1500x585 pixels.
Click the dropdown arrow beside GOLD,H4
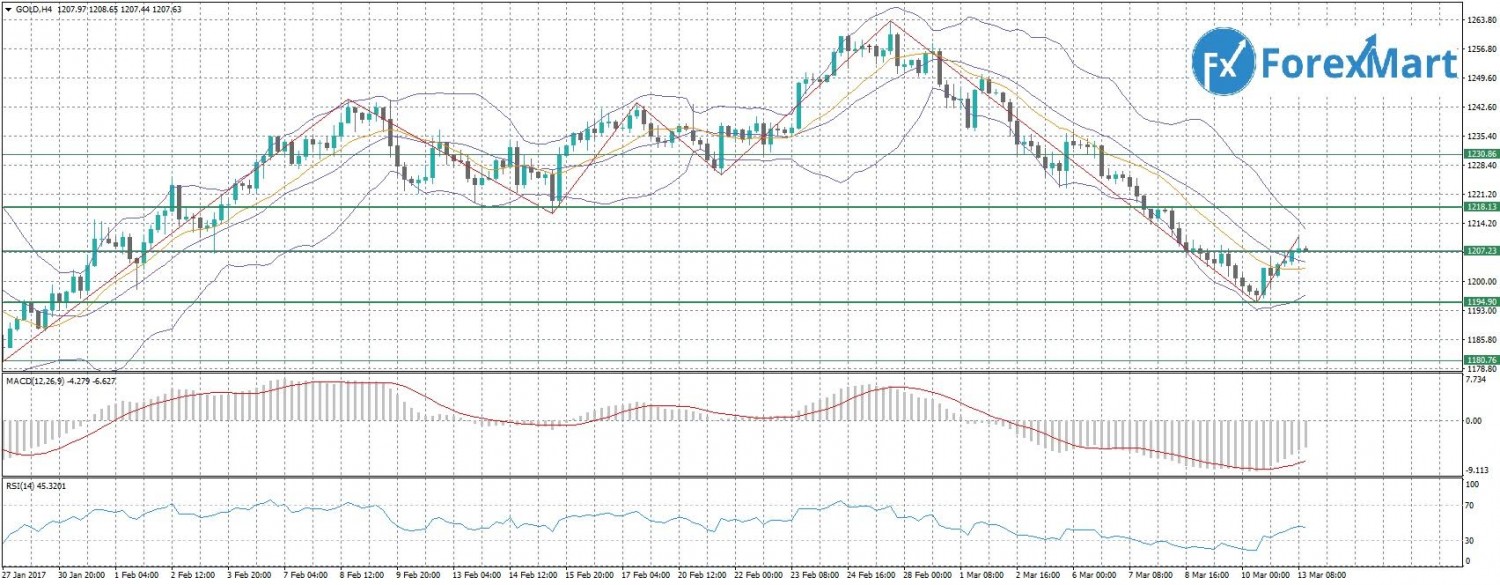(x=7, y=7)
